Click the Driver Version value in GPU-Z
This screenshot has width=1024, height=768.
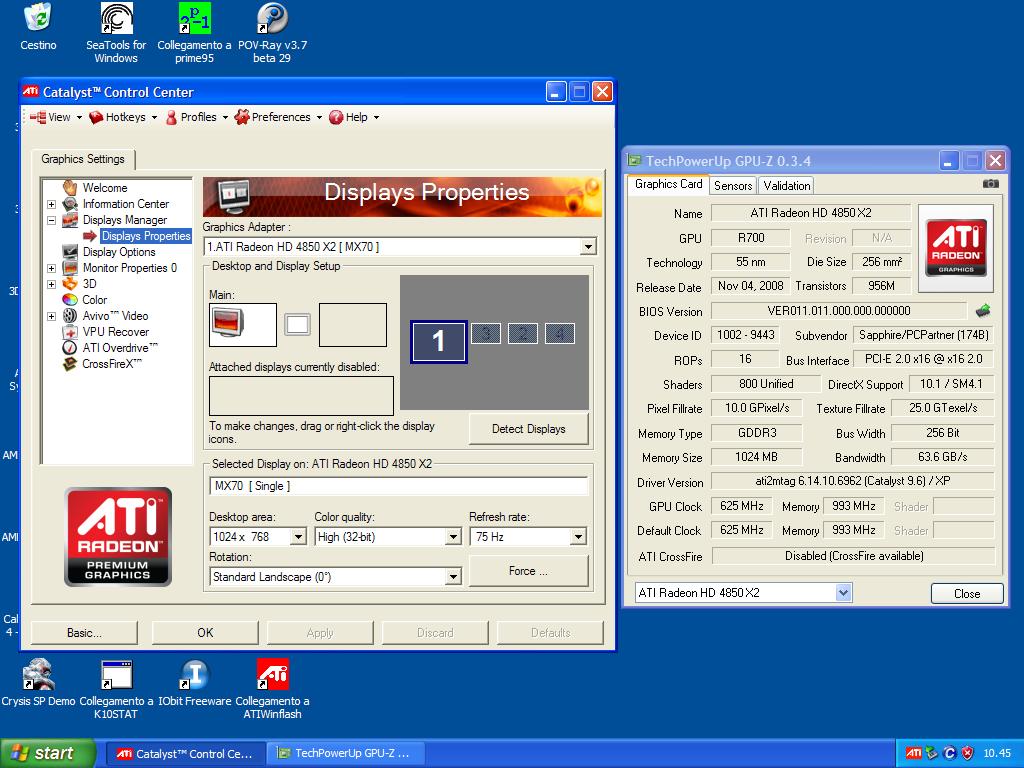coord(852,481)
